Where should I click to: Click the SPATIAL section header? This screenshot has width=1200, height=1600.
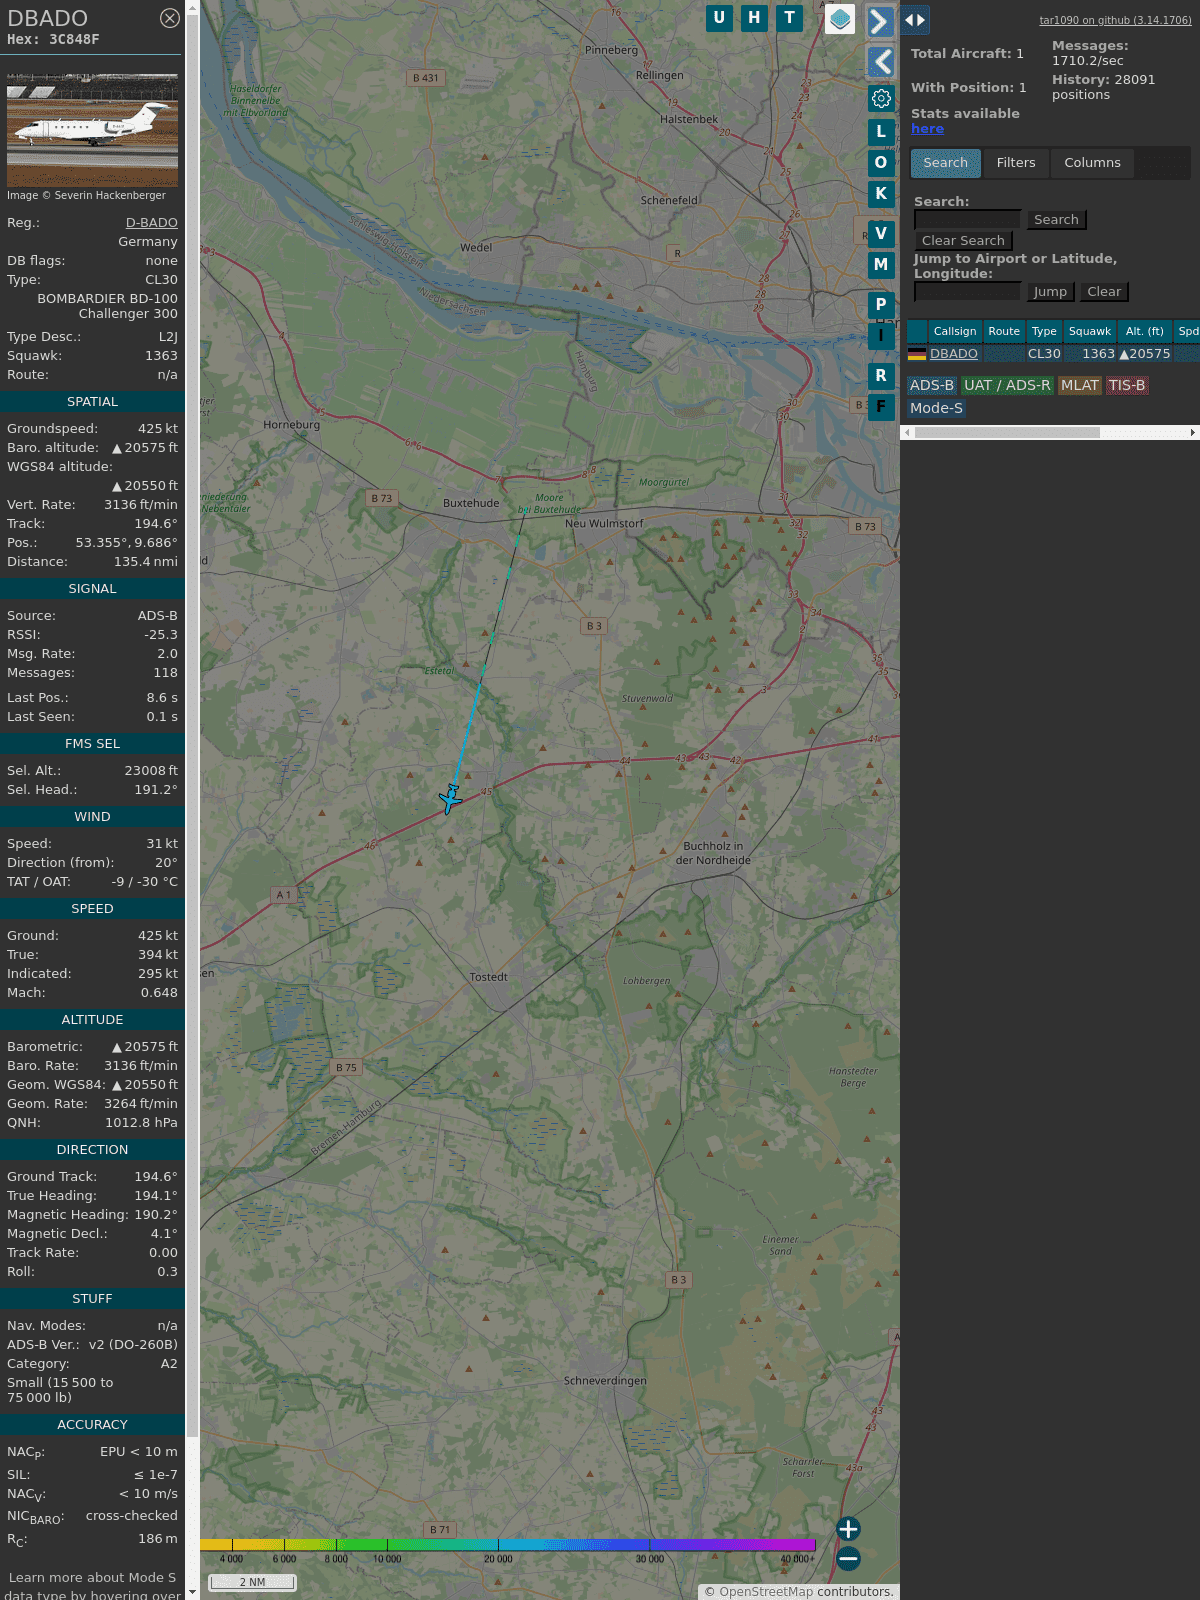(92, 402)
